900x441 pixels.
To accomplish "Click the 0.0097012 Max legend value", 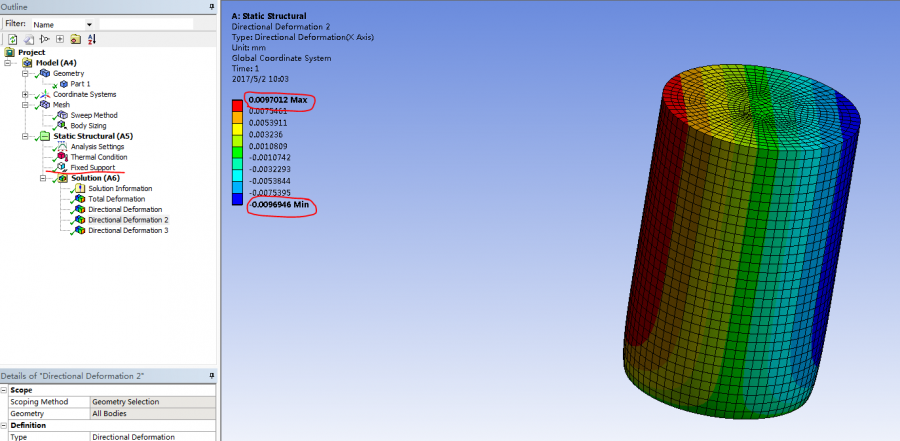I will point(278,100).
